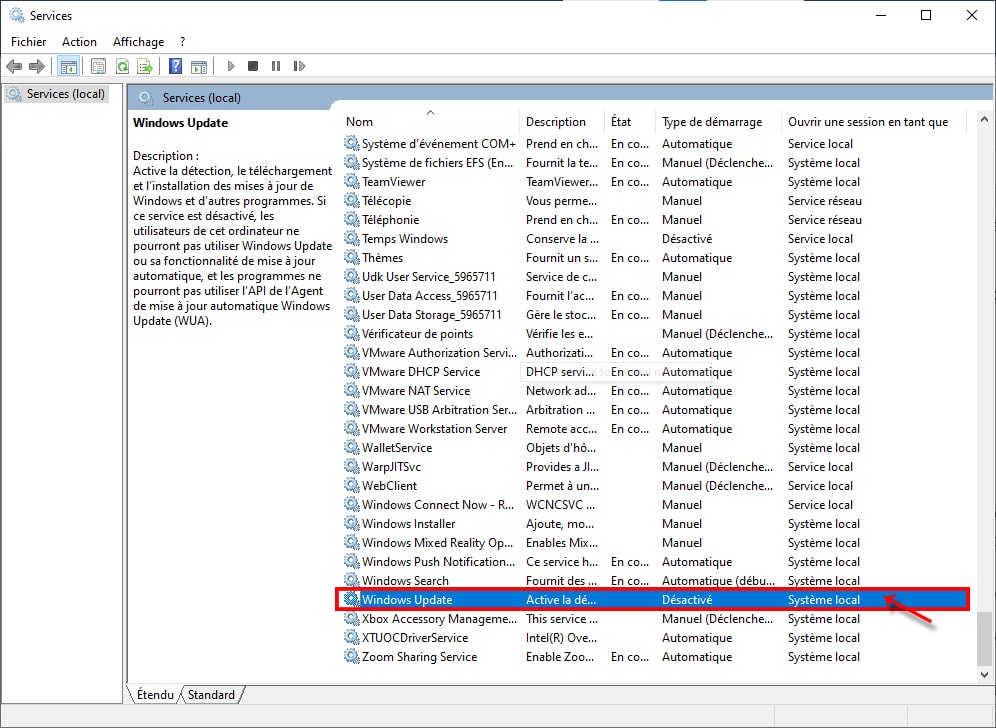Select Windows Mixed Reality OpenXR service
The image size is (996, 728).
[x=652, y=543]
